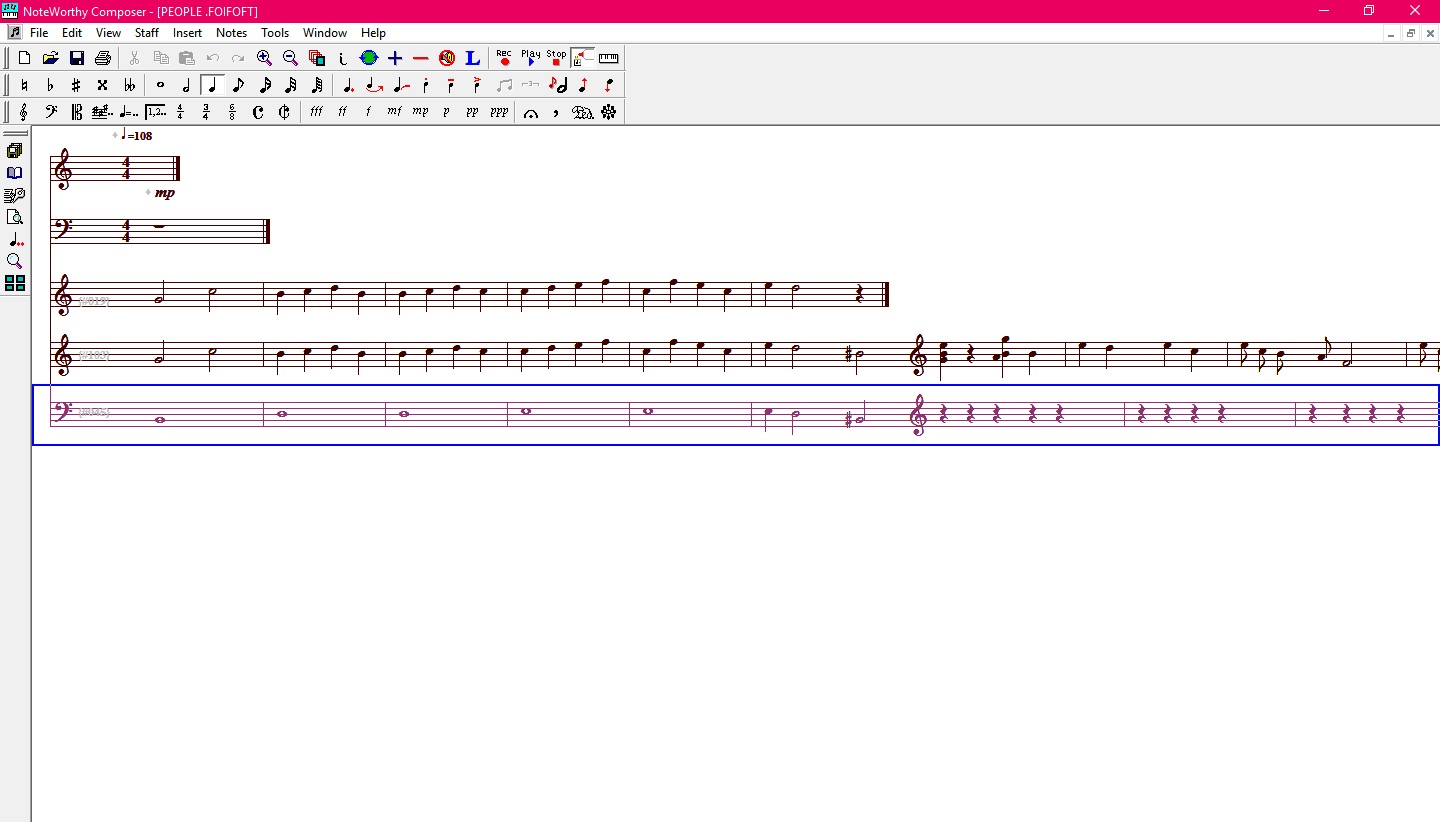Click the sidebar magnifying glass icon
Screen dimensions: 1440x822
[x=15, y=261]
